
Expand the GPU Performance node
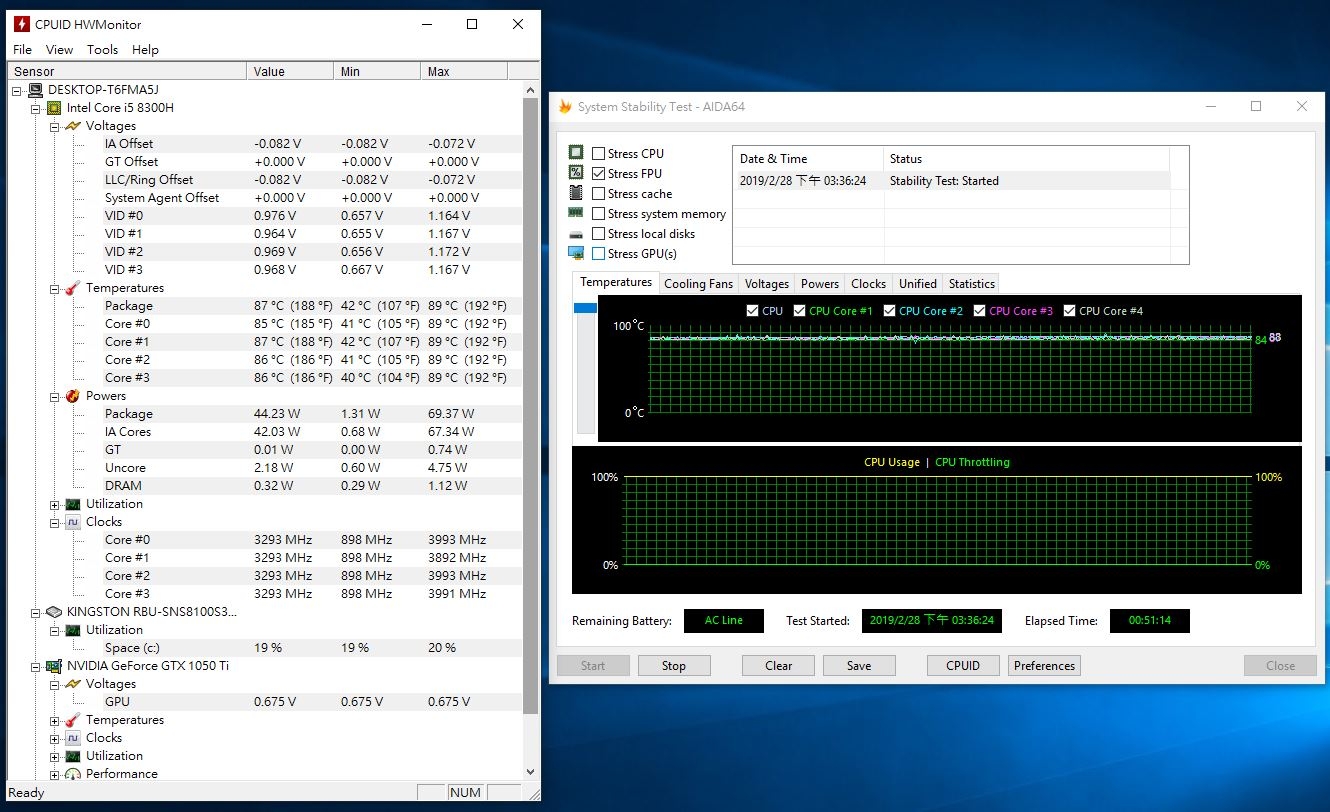coord(55,774)
